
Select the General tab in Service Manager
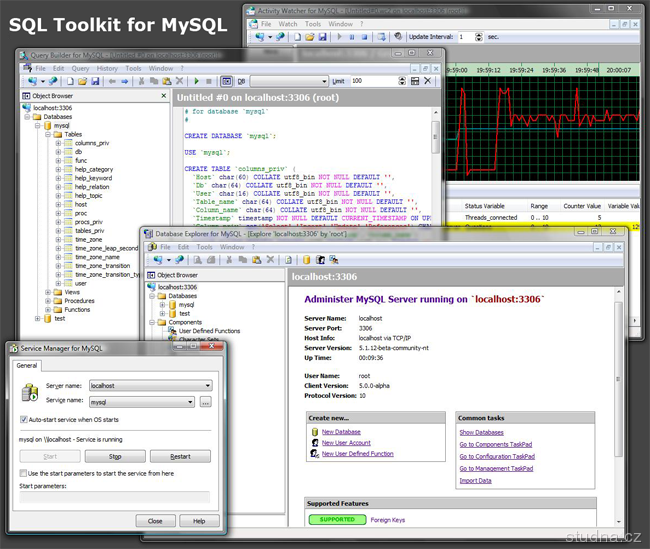(26, 365)
